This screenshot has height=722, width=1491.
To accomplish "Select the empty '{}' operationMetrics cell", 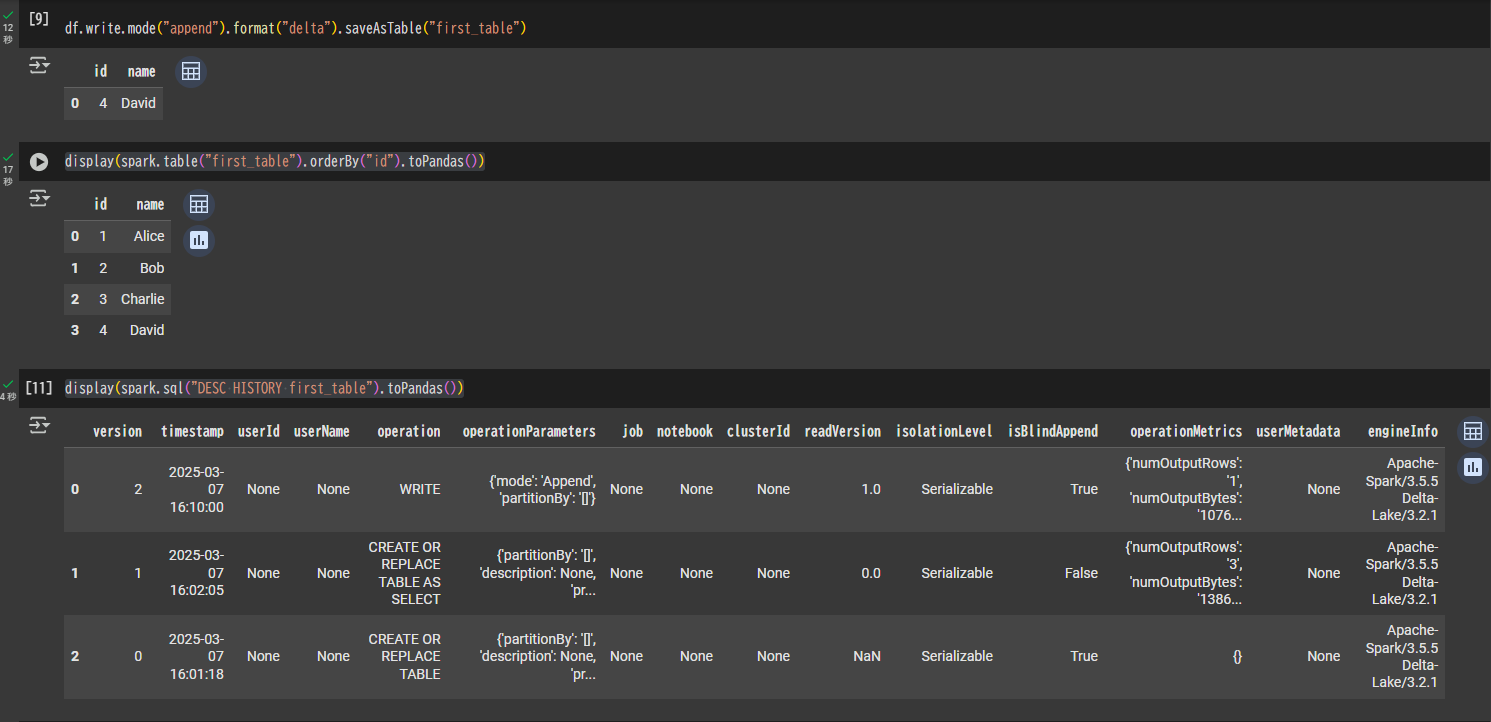I will click(x=1237, y=656).
